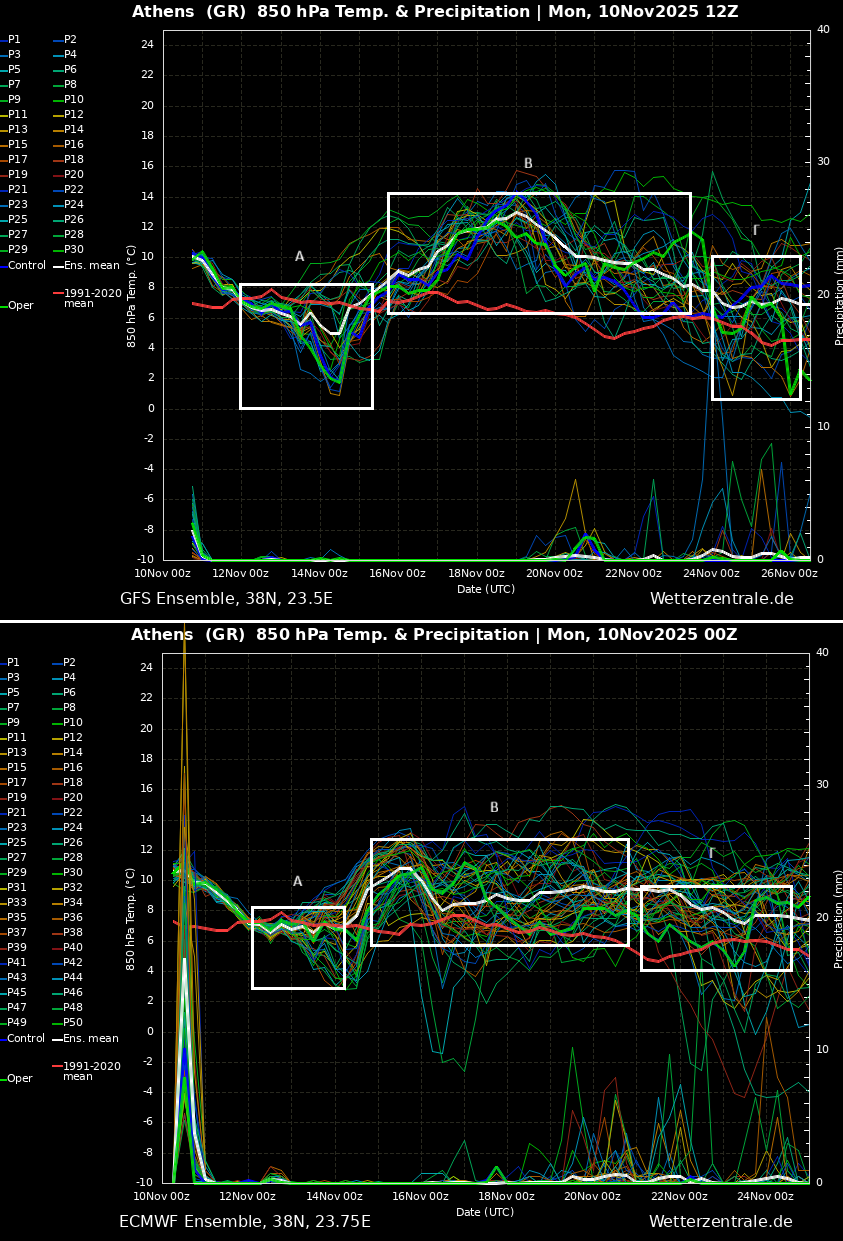Viewport: 843px width, 1241px height.
Task: Click box label B in the GFS chart
Action: pyautogui.click(x=528, y=164)
